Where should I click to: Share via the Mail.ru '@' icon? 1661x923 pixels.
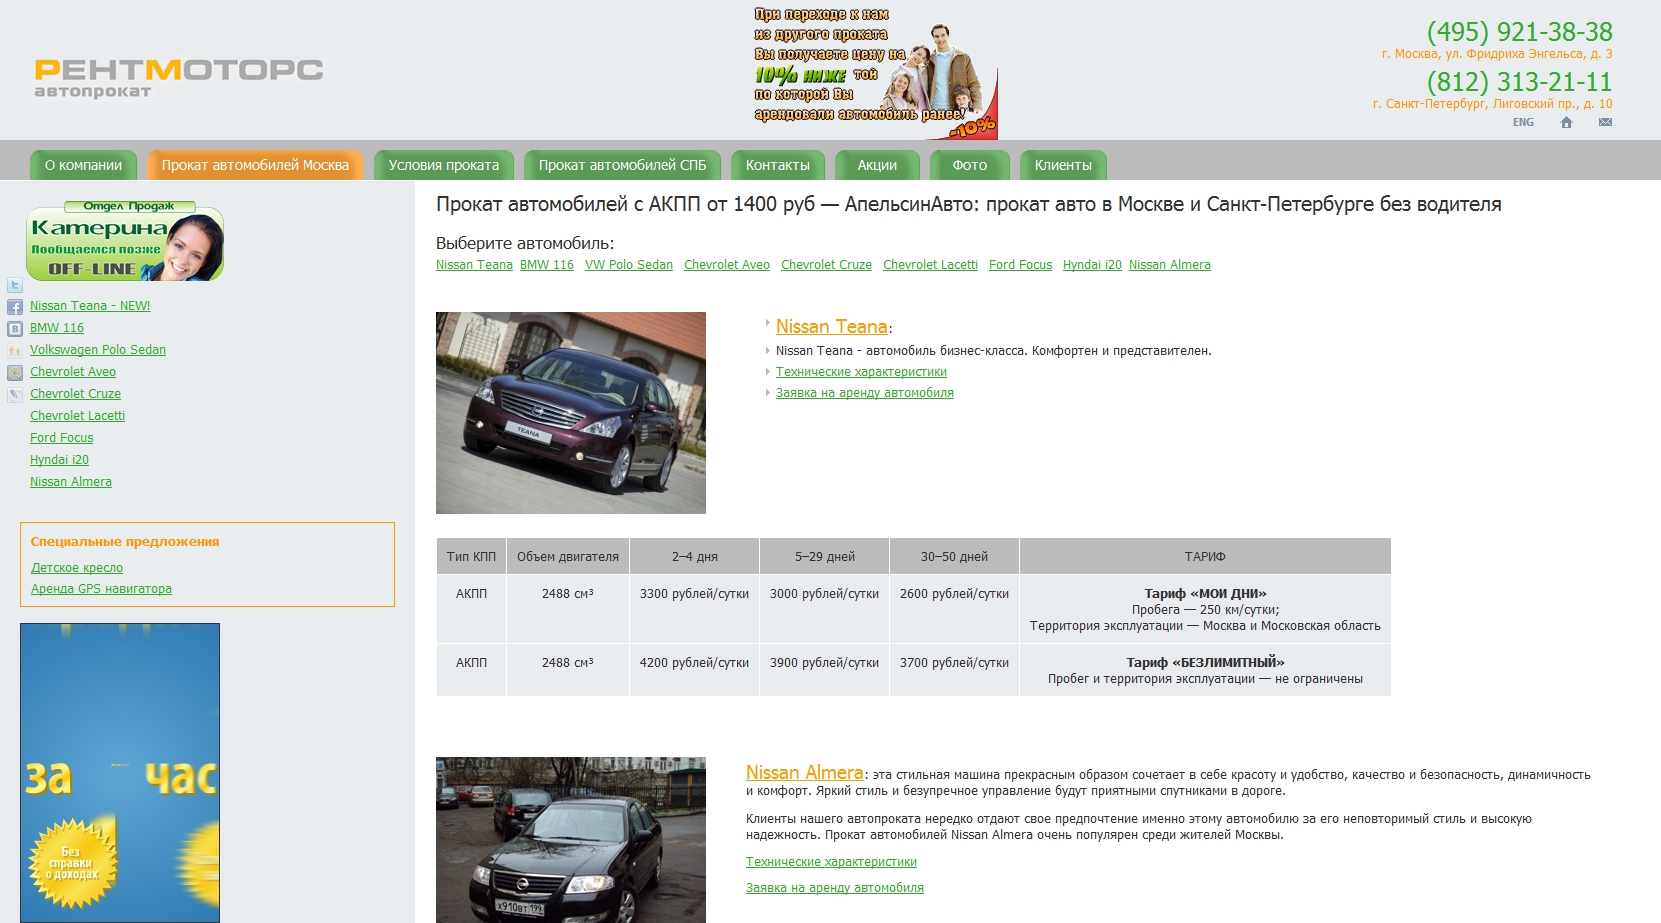(x=15, y=373)
